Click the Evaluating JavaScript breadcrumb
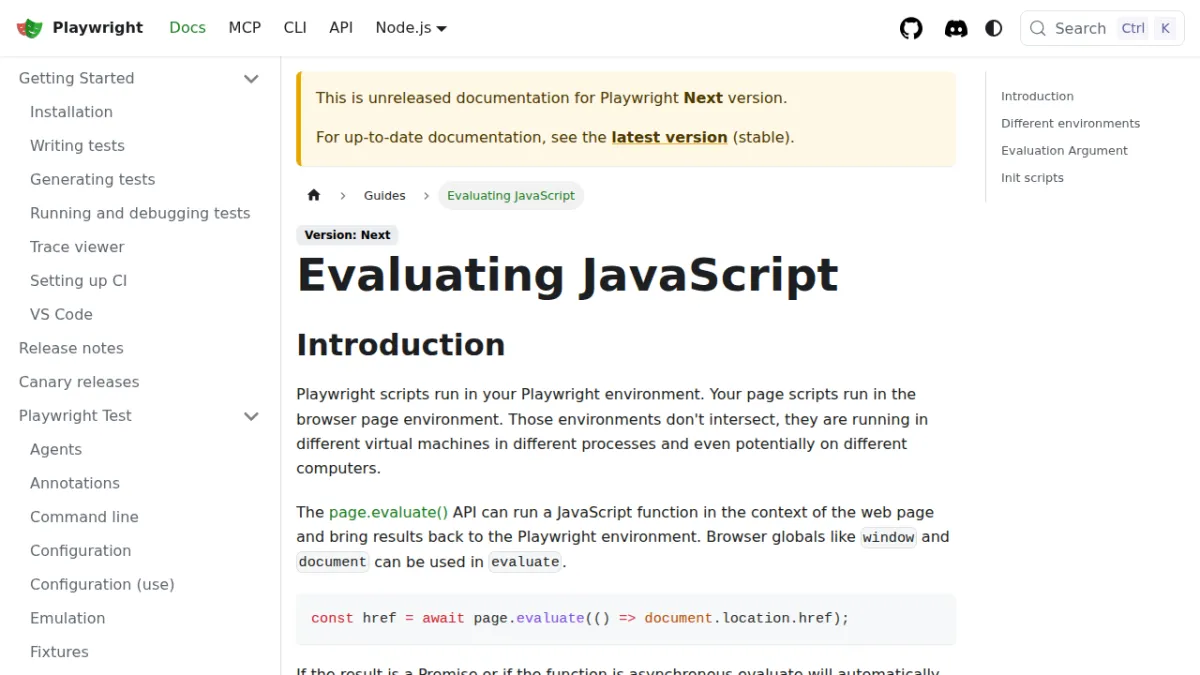 pos(511,195)
